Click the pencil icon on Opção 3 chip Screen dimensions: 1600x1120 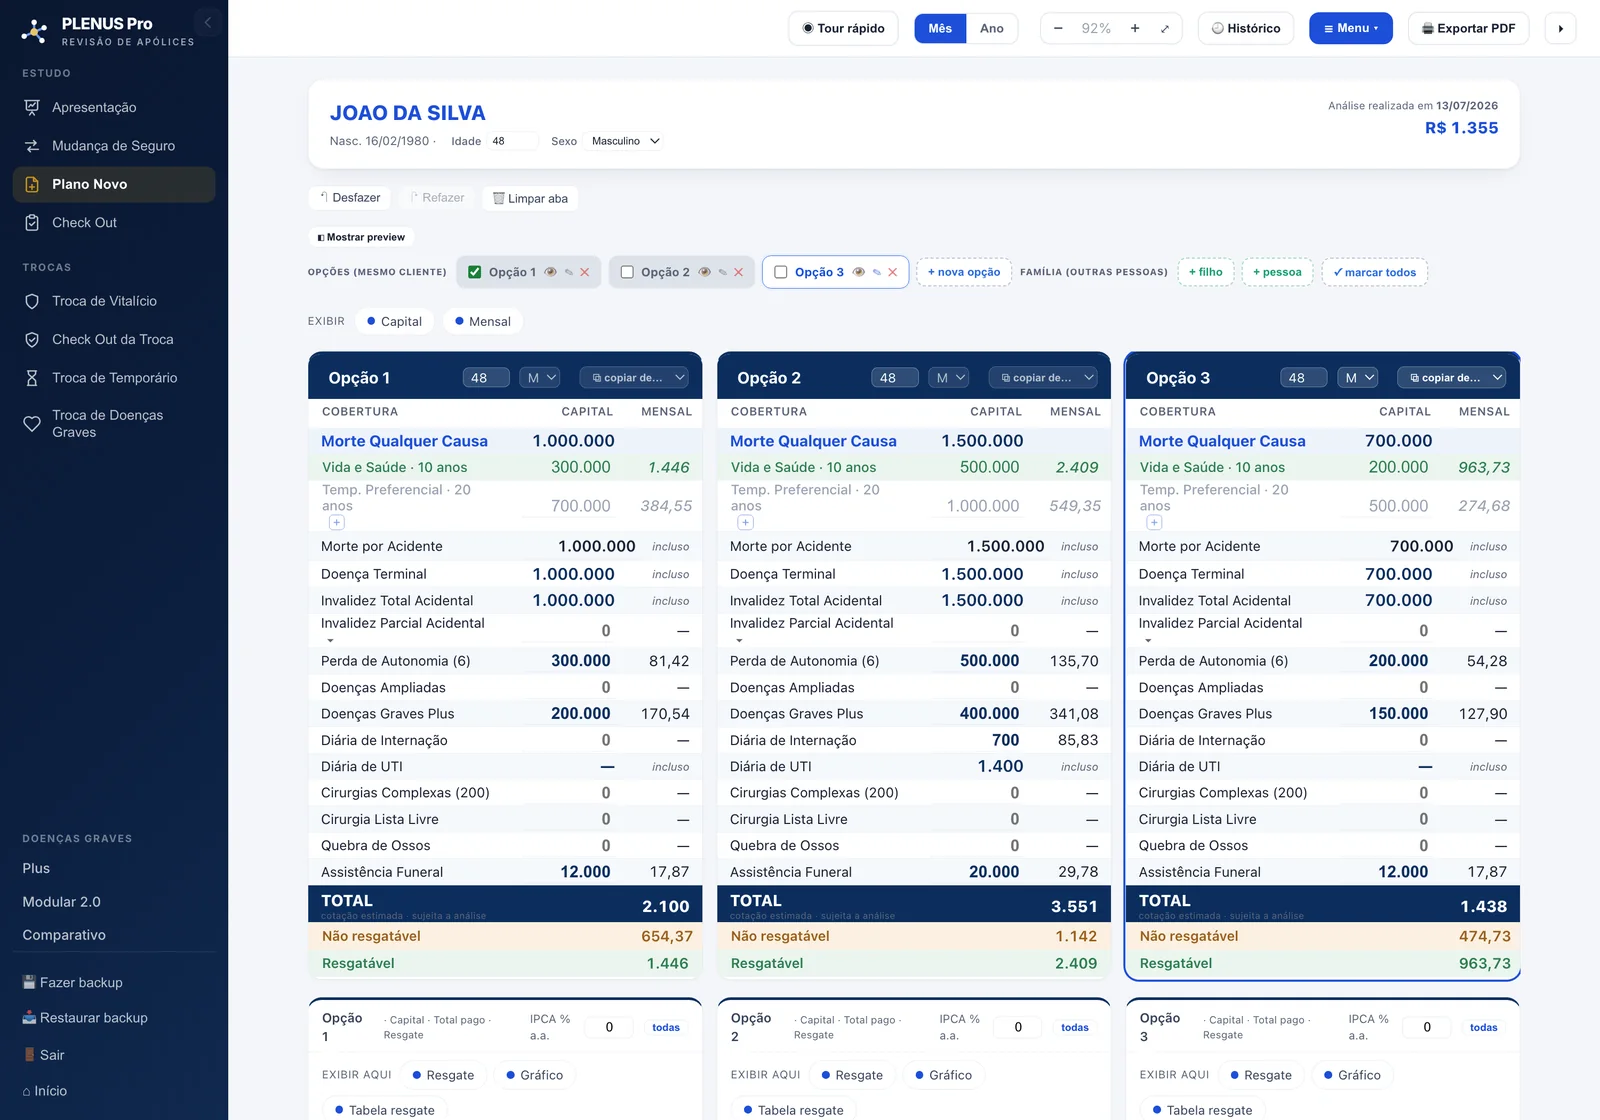pyautogui.click(x=877, y=272)
